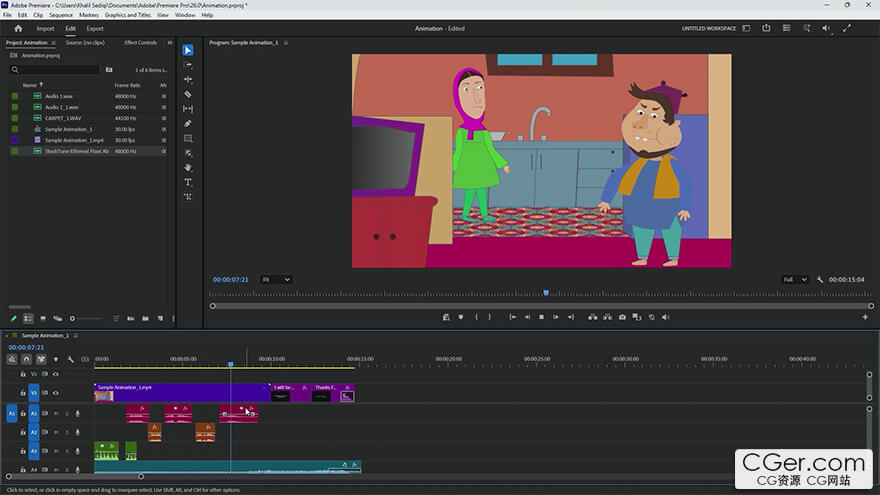
Task: Click the violet label swatch of Sample Animation_1.mp4
Action: click(x=15, y=140)
